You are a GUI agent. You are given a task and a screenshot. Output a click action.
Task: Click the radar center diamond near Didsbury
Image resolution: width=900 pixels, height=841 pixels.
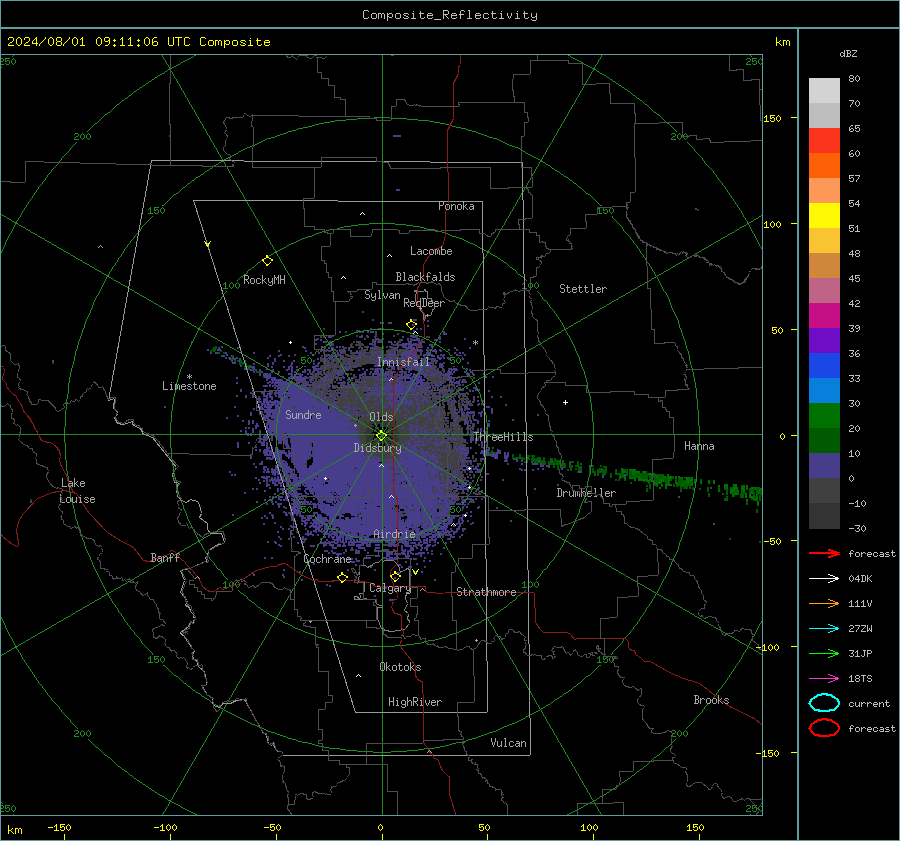point(382,435)
